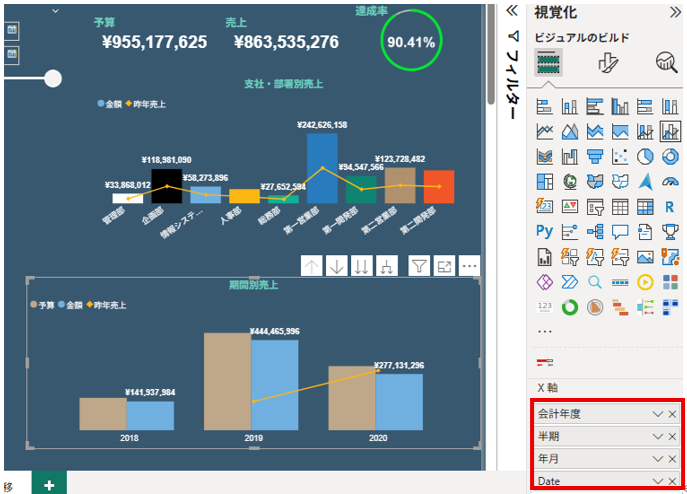The width and height of the screenshot is (687, 494).
Task: Open the 年月 field dropdown
Action: point(657,459)
